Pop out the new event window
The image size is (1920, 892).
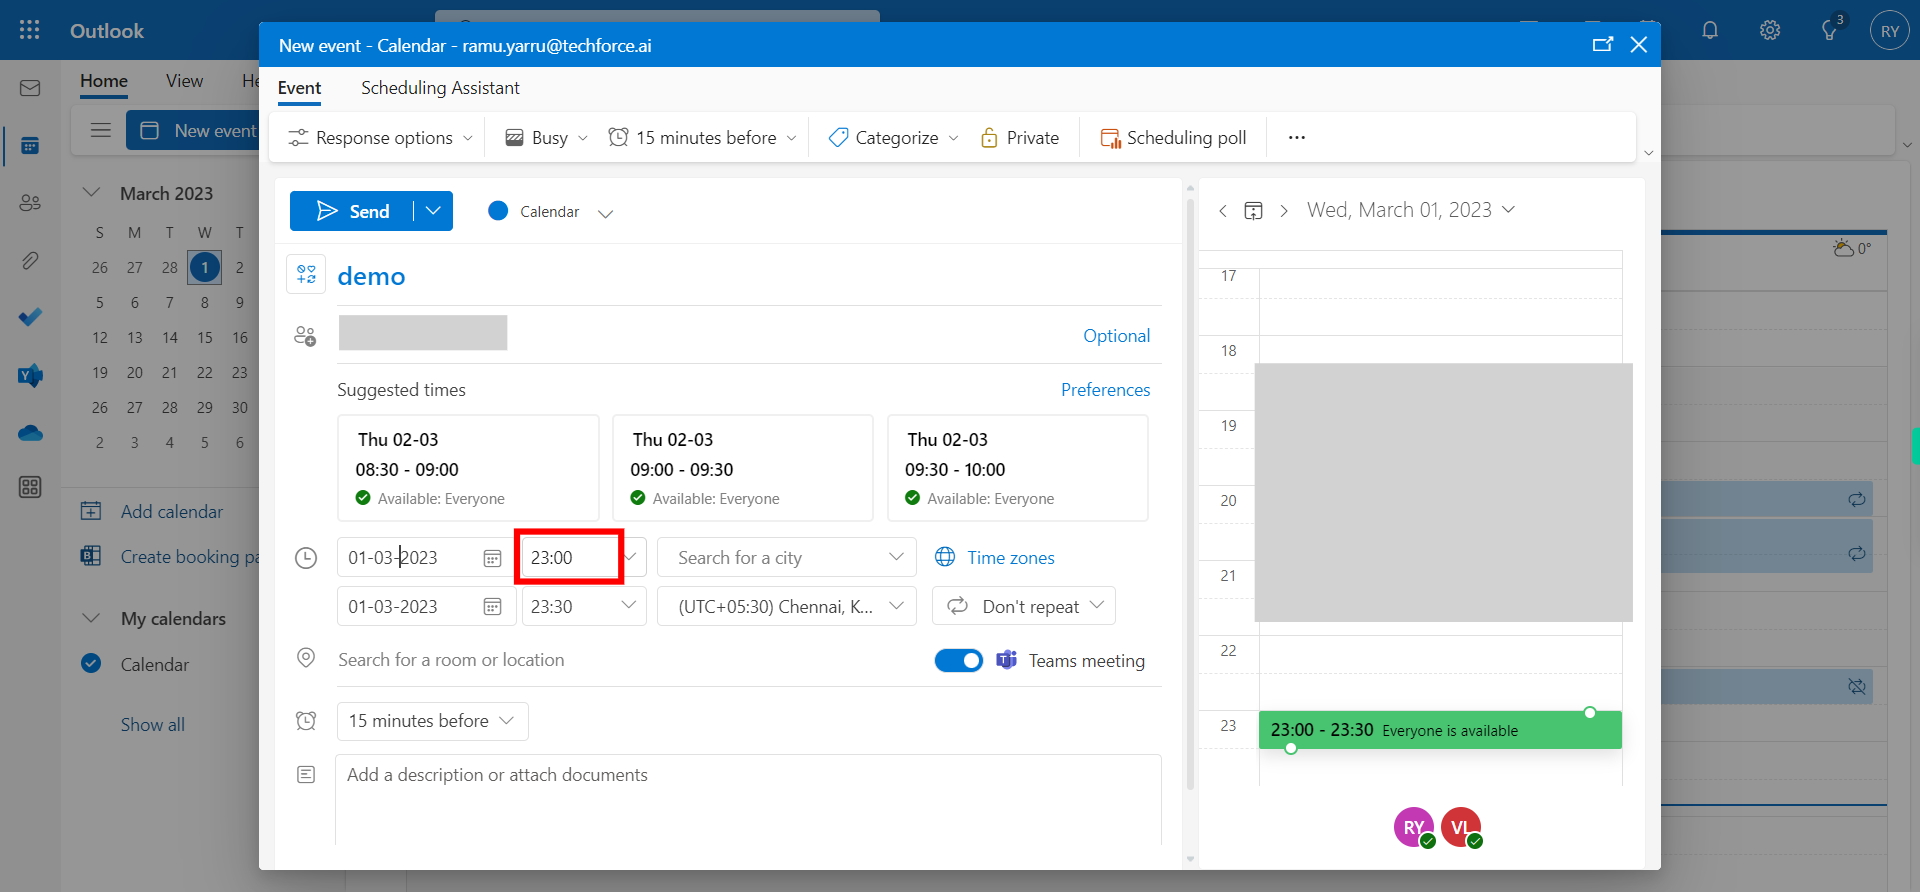click(1602, 44)
